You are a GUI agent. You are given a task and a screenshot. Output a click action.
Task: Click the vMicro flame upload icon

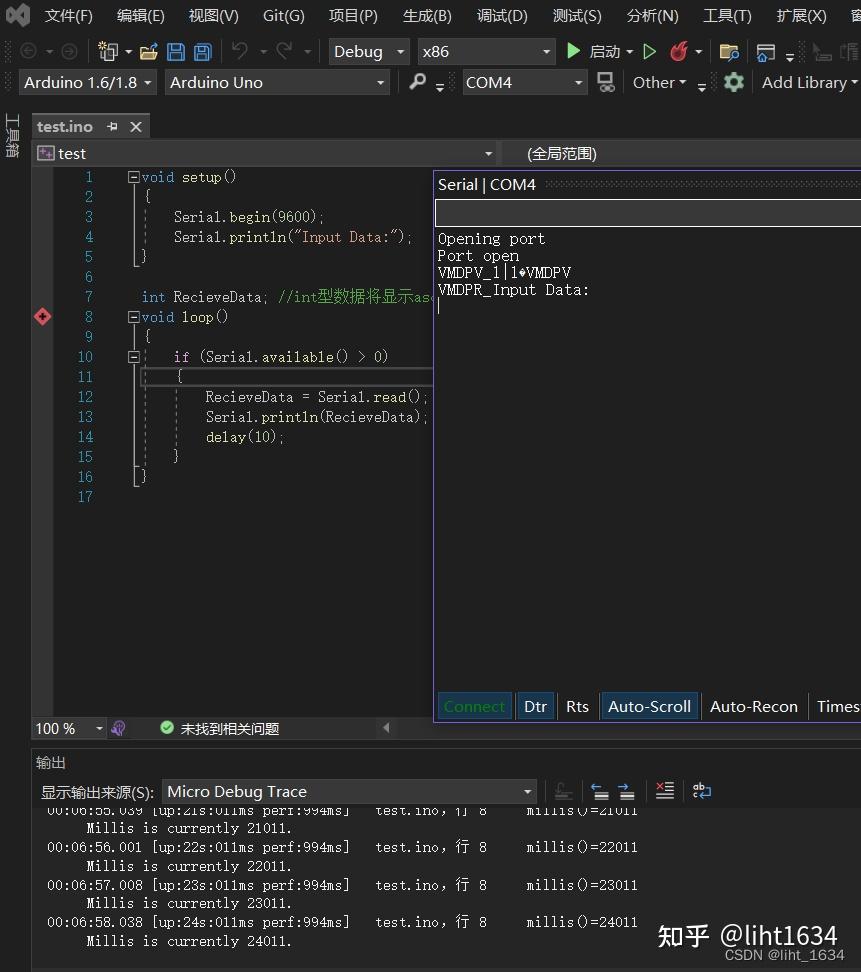680,51
